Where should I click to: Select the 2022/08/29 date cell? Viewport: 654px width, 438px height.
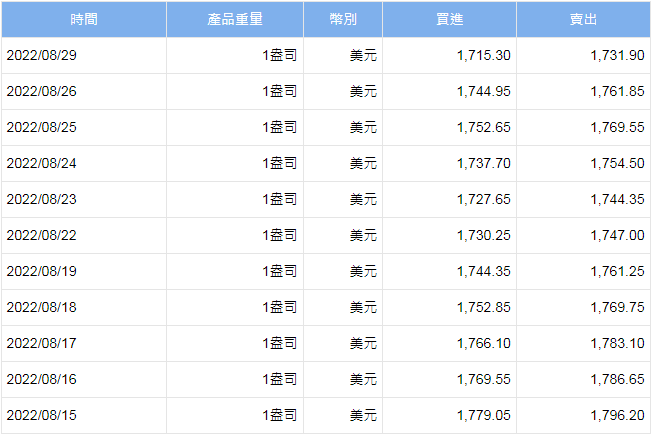click(42, 55)
